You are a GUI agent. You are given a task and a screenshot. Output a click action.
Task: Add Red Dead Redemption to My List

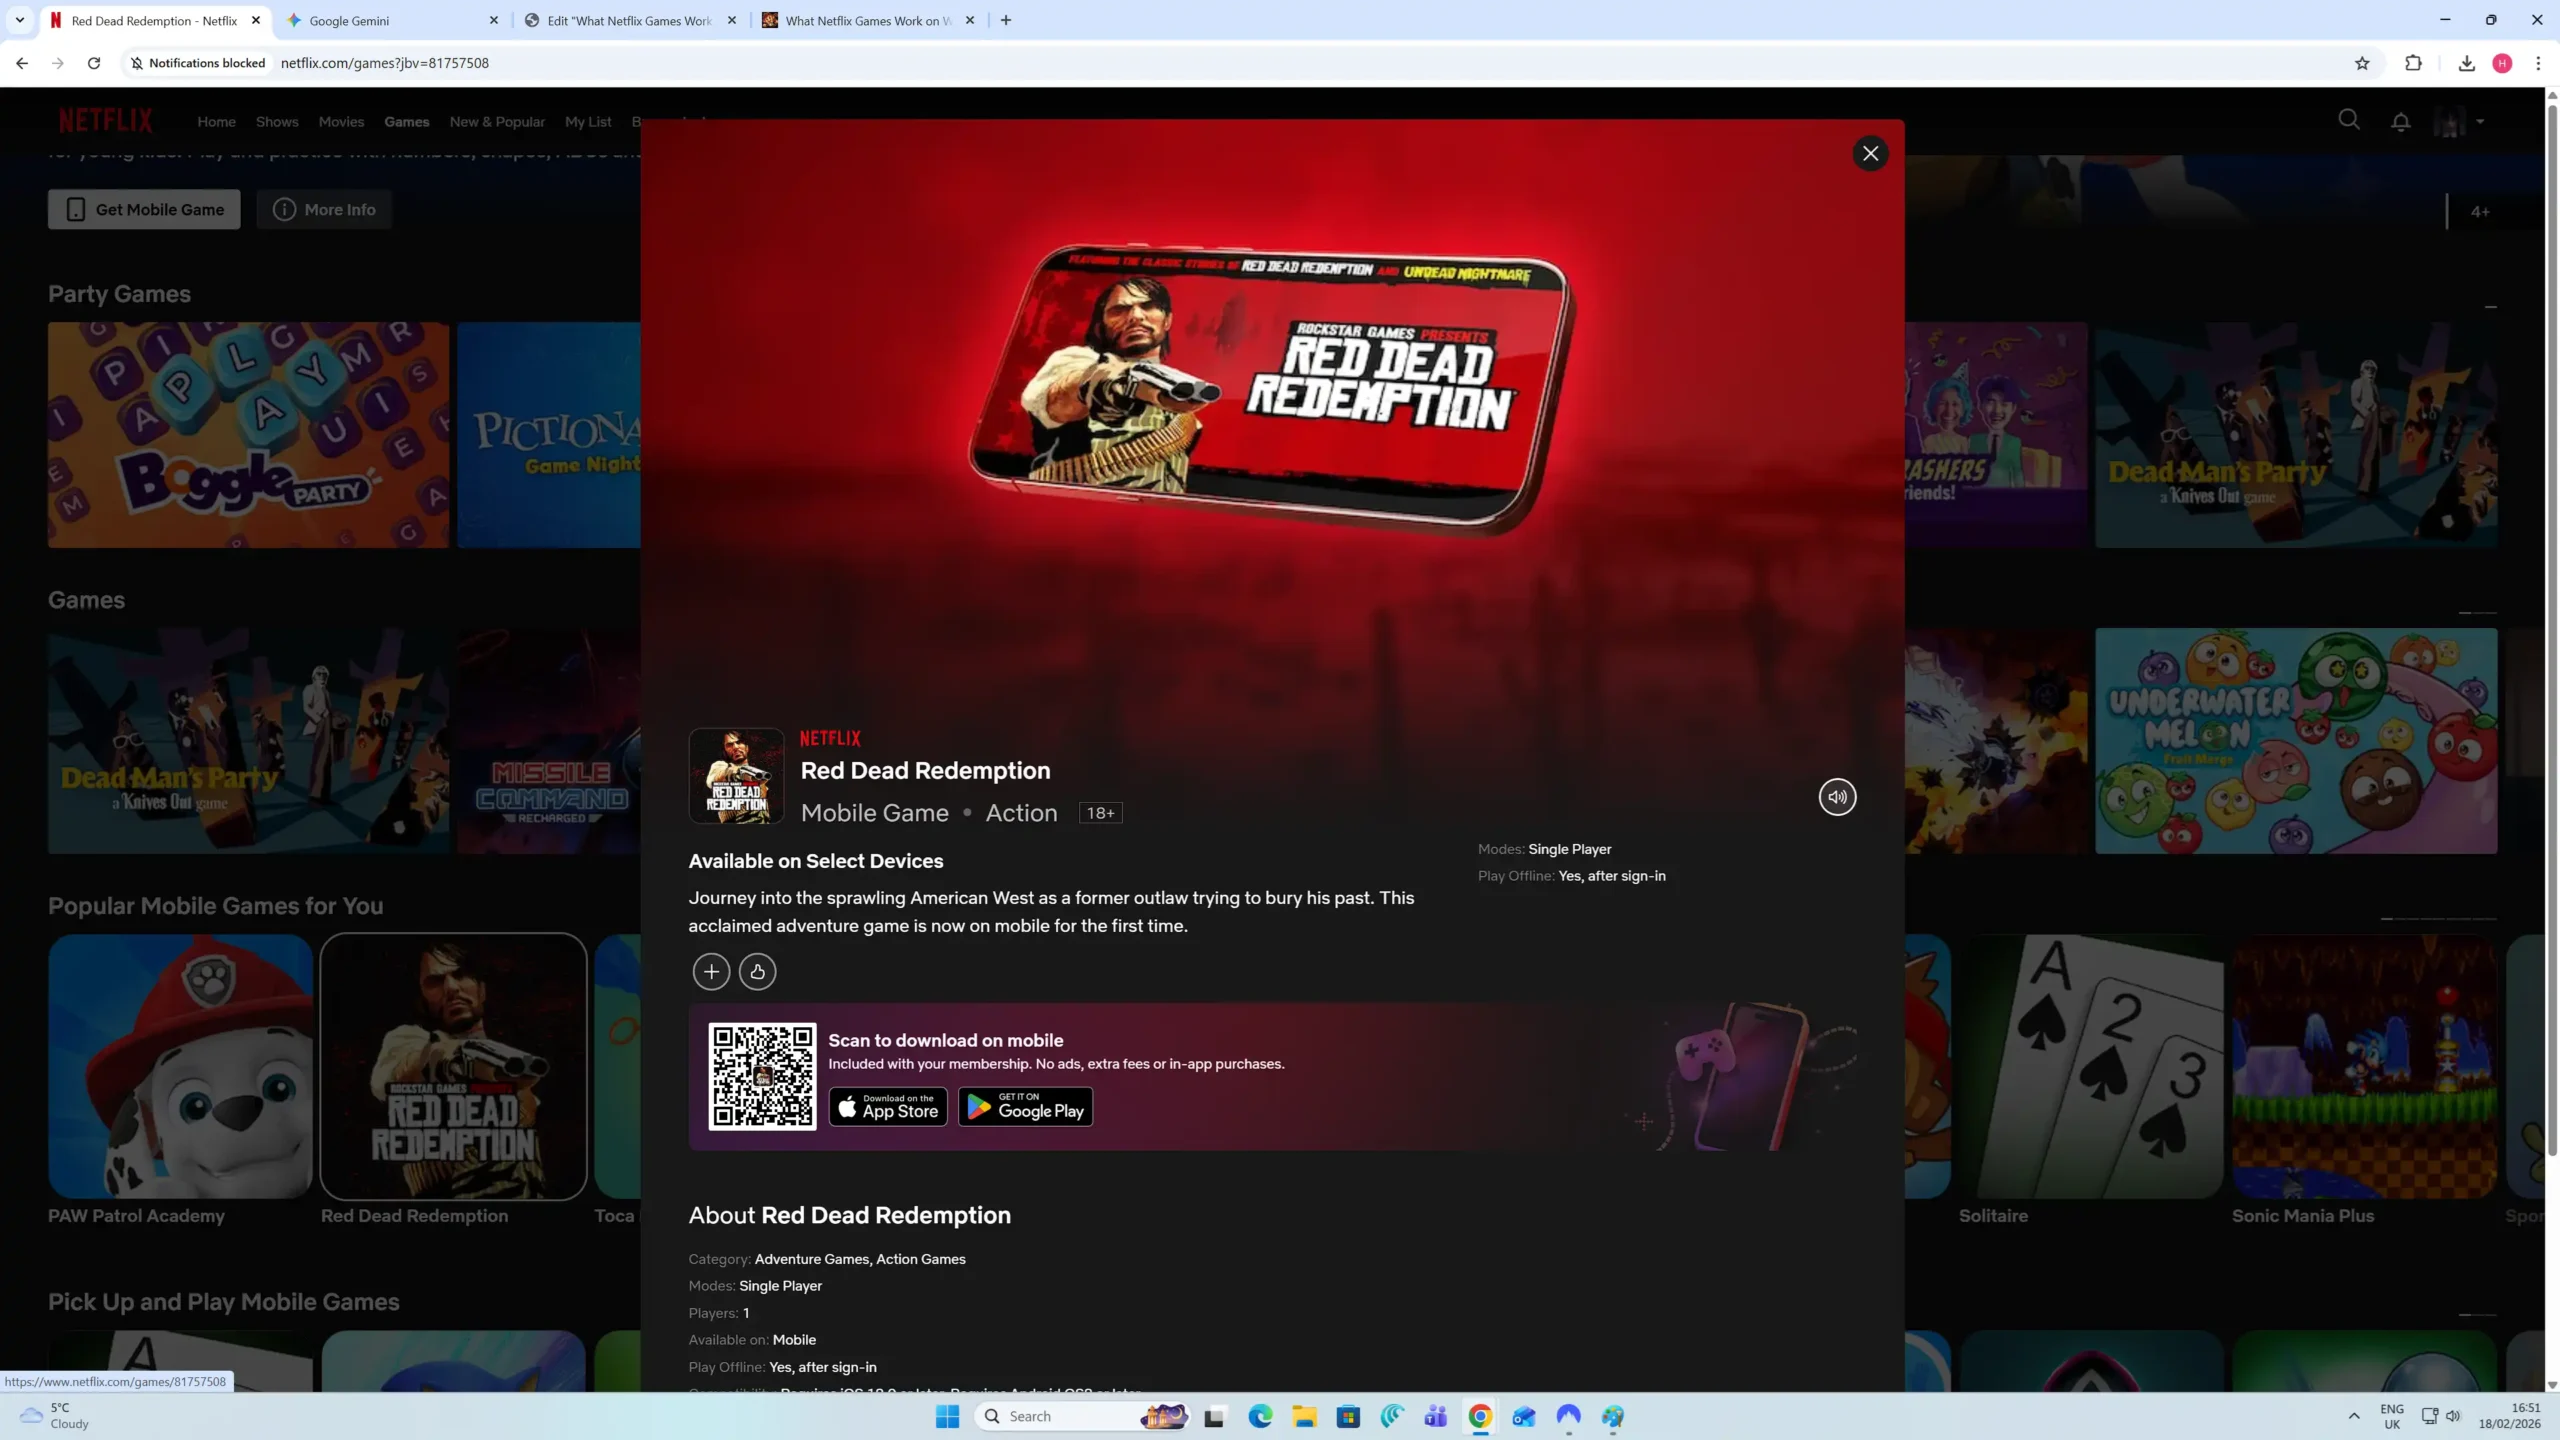711,971
